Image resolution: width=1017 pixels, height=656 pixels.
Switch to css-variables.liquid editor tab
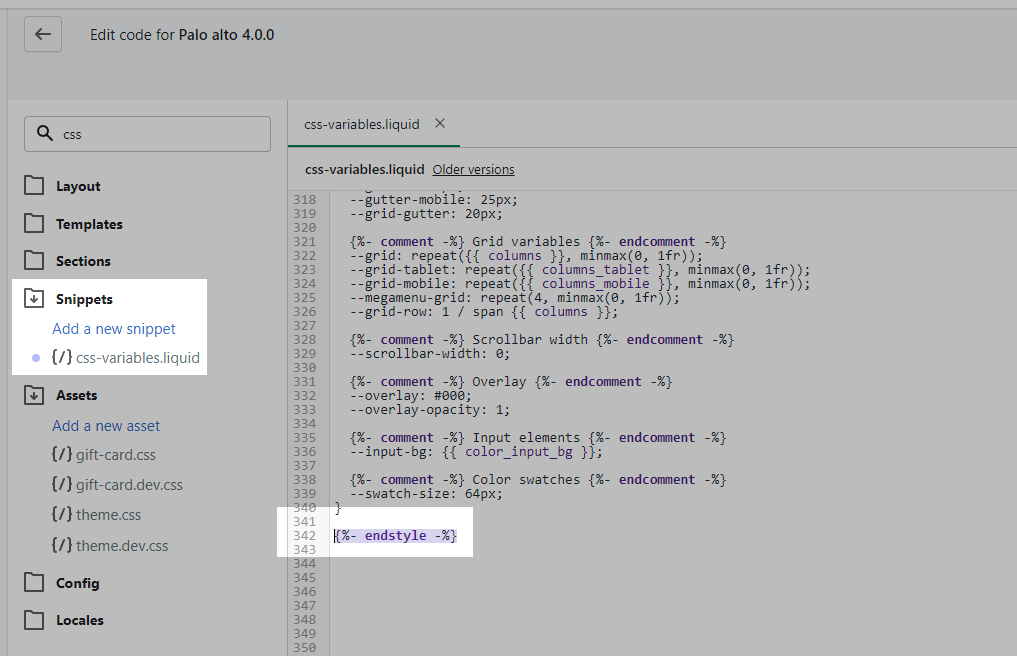[x=361, y=125]
